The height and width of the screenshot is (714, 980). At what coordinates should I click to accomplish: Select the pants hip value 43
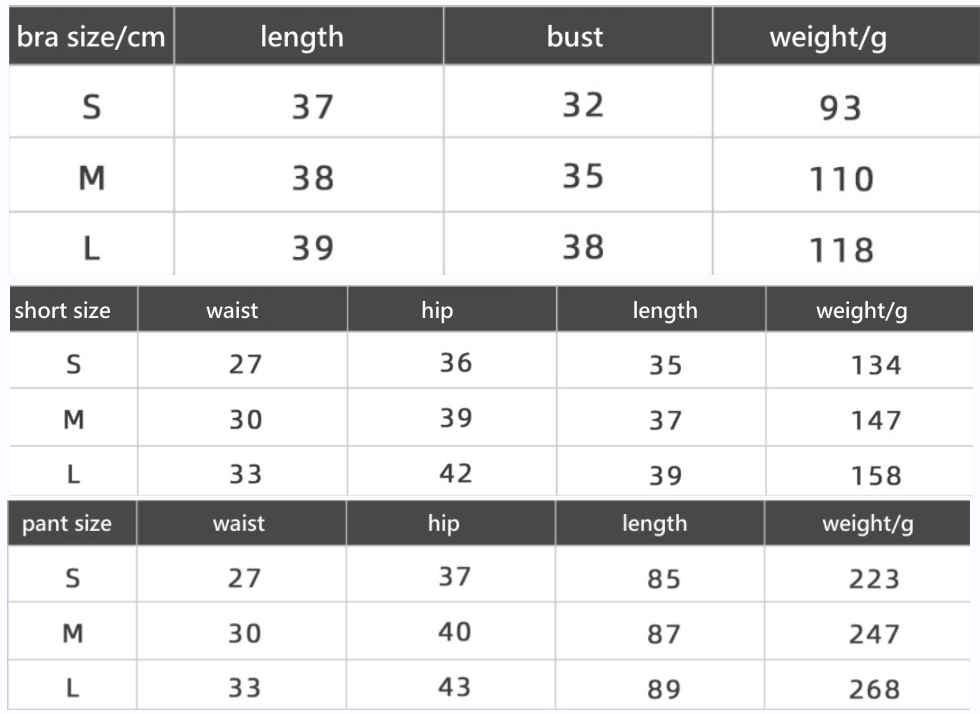point(454,686)
